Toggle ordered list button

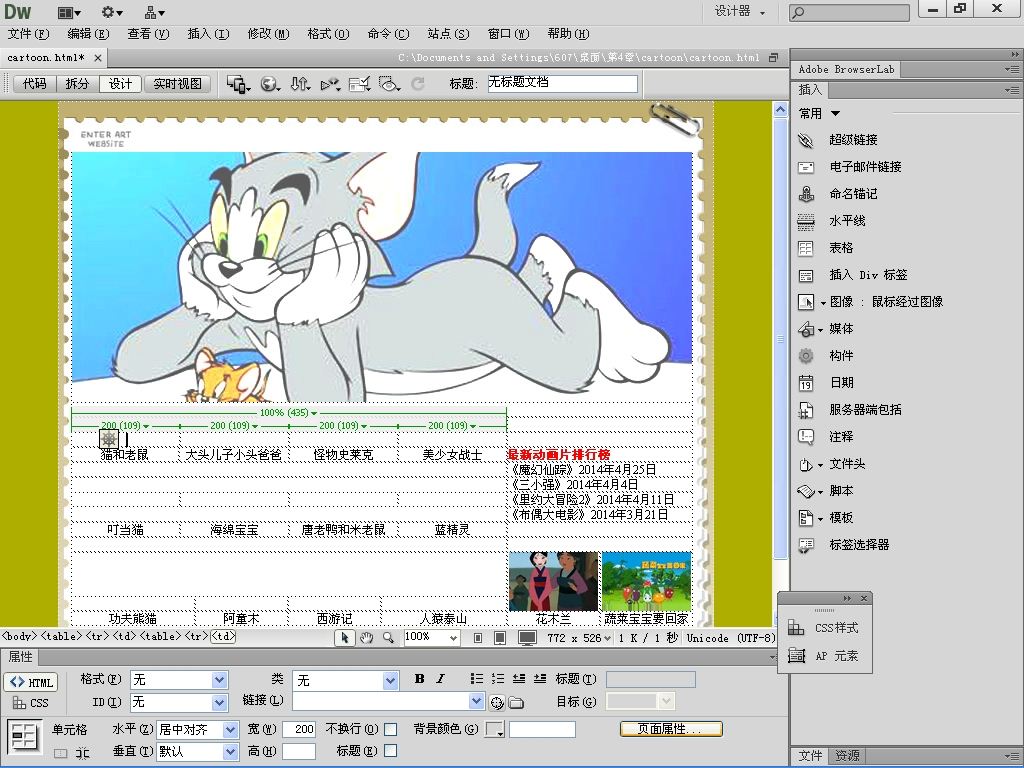498,679
